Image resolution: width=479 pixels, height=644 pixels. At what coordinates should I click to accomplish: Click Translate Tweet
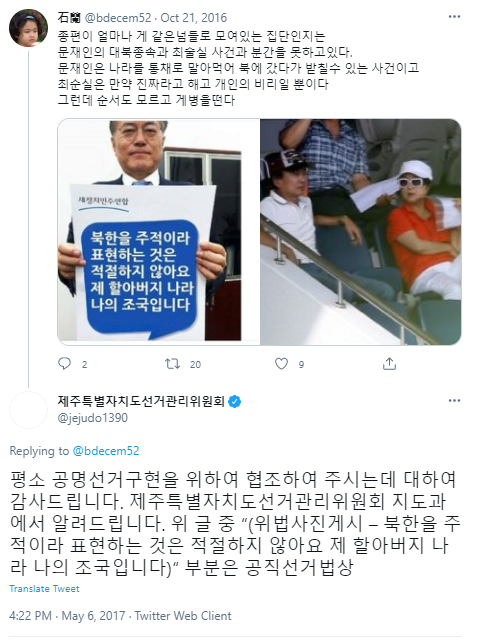(44, 589)
